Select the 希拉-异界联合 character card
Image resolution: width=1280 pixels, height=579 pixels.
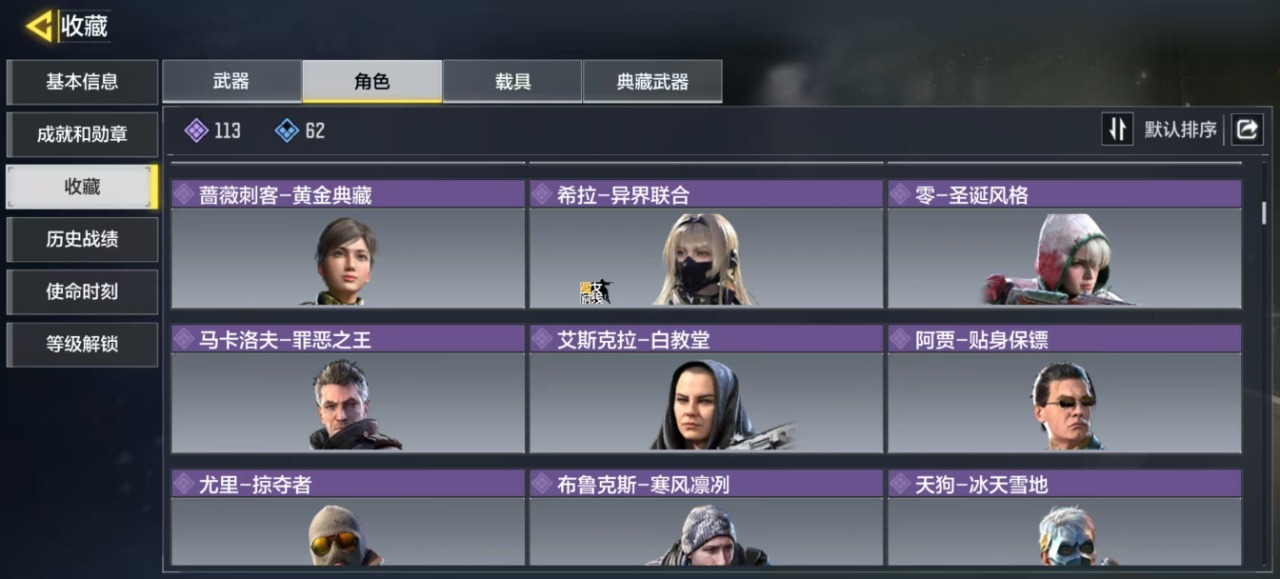pyautogui.click(x=706, y=243)
